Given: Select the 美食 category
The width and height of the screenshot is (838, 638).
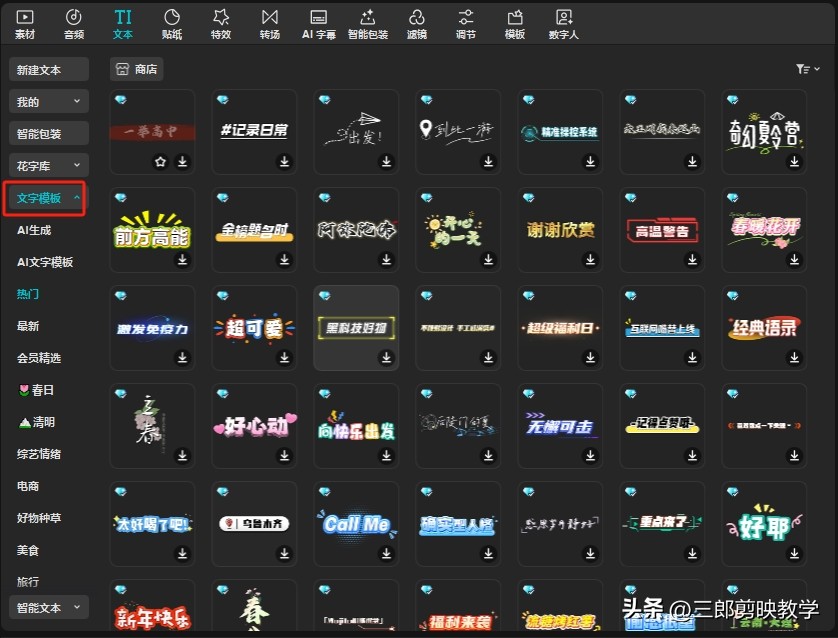Looking at the screenshot, I should click(x=28, y=550).
